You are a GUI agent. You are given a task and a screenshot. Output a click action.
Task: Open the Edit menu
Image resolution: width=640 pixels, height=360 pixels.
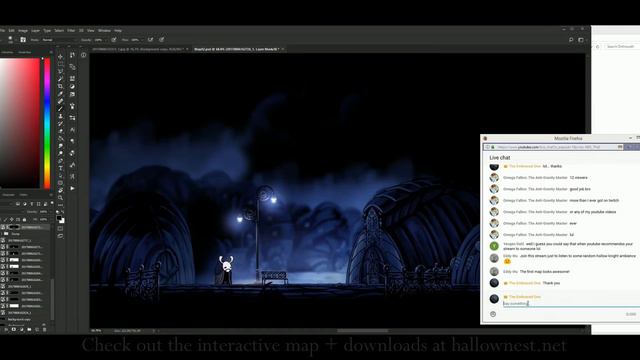(x=11, y=31)
